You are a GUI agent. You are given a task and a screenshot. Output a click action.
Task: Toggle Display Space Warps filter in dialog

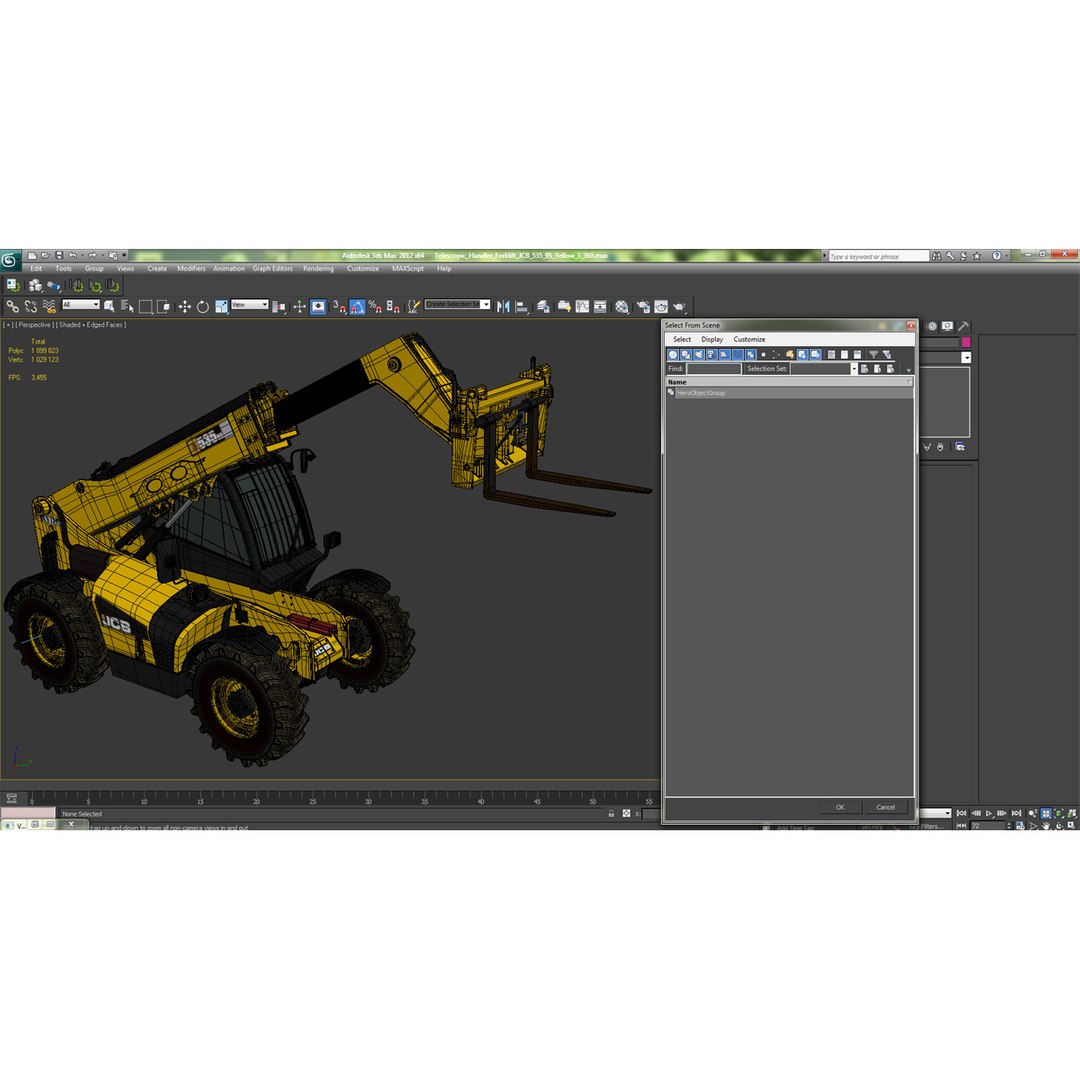[x=738, y=355]
